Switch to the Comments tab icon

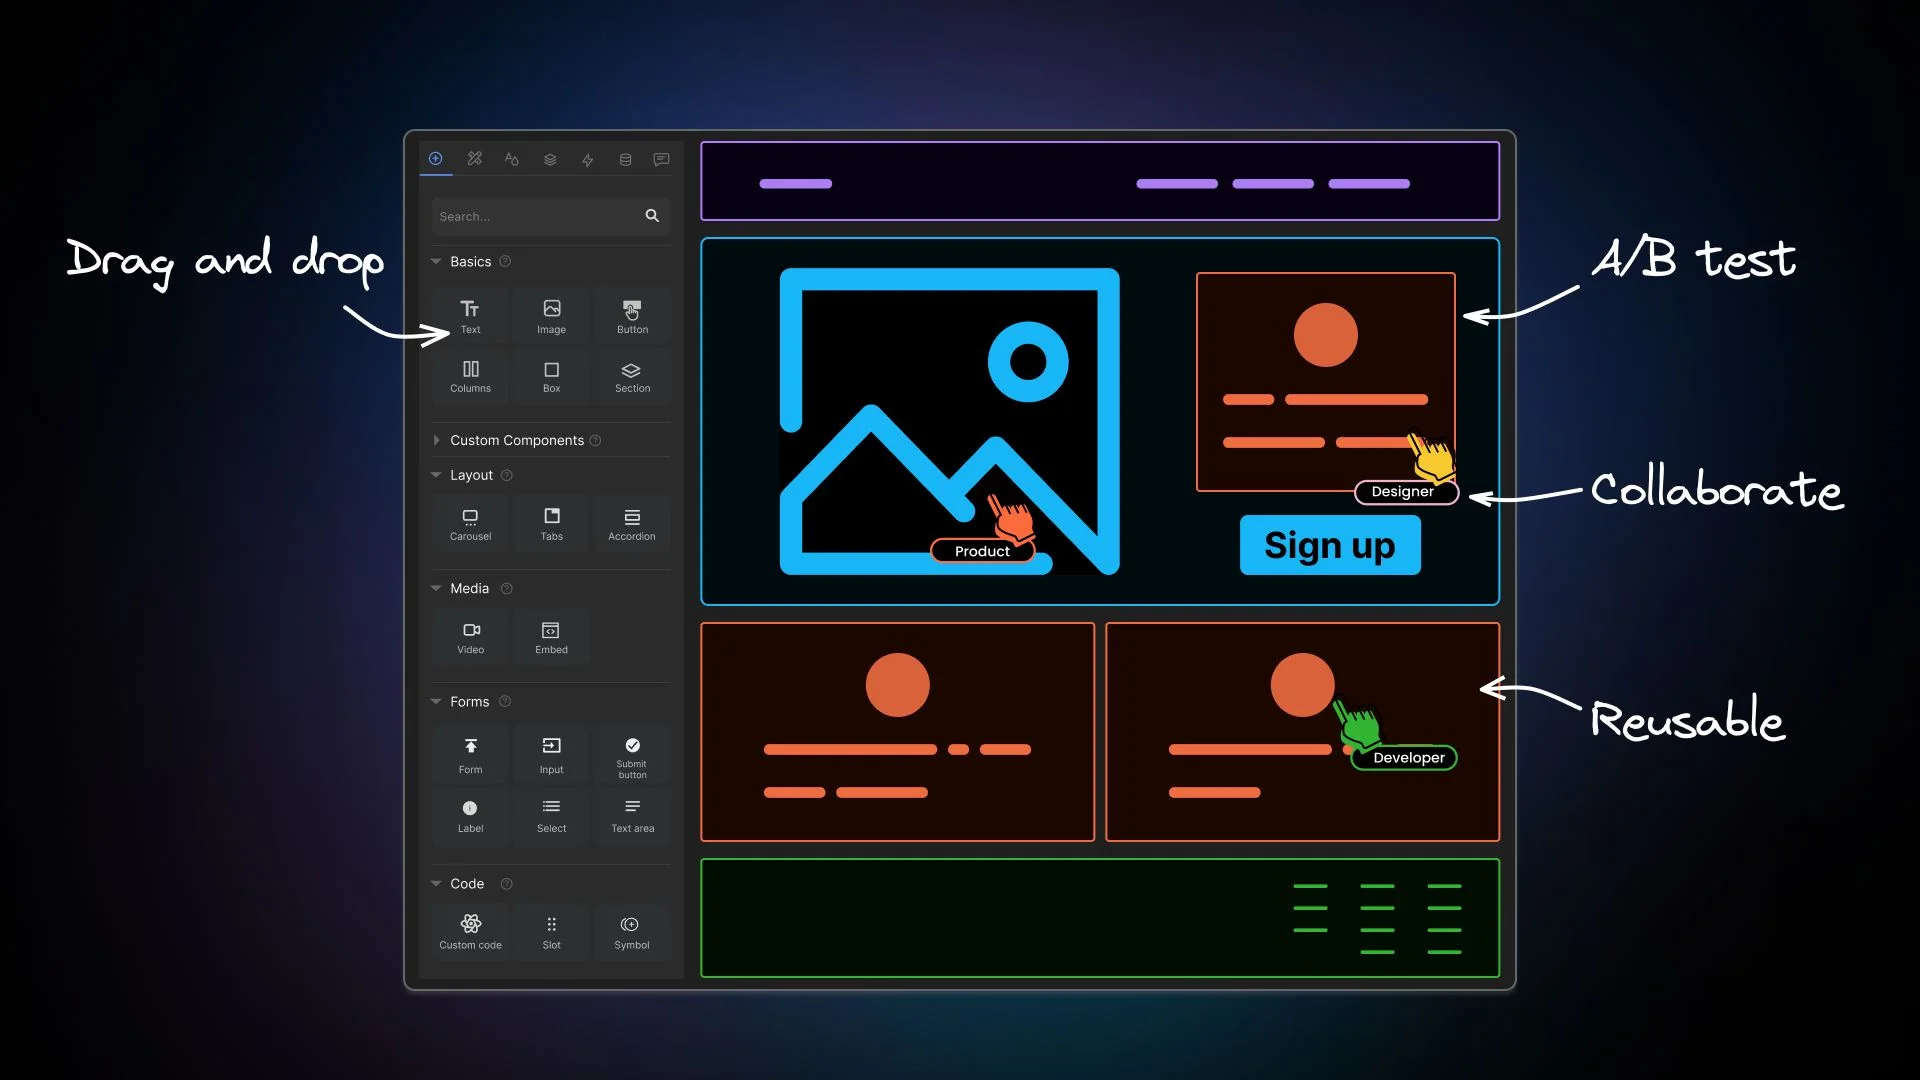click(661, 159)
